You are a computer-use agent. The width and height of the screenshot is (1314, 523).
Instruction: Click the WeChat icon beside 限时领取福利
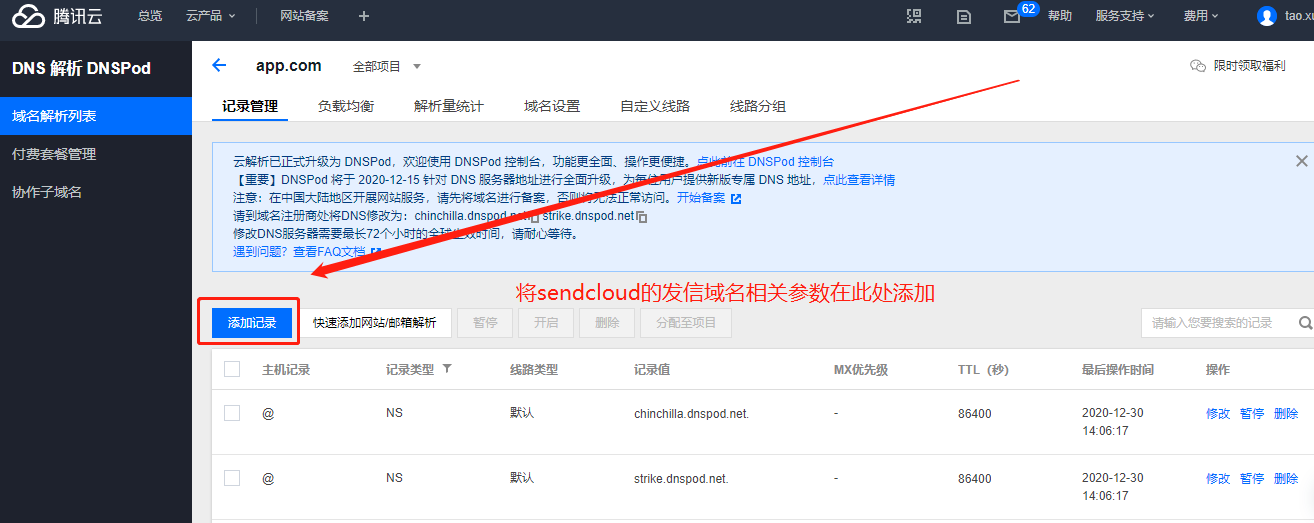coord(1198,66)
